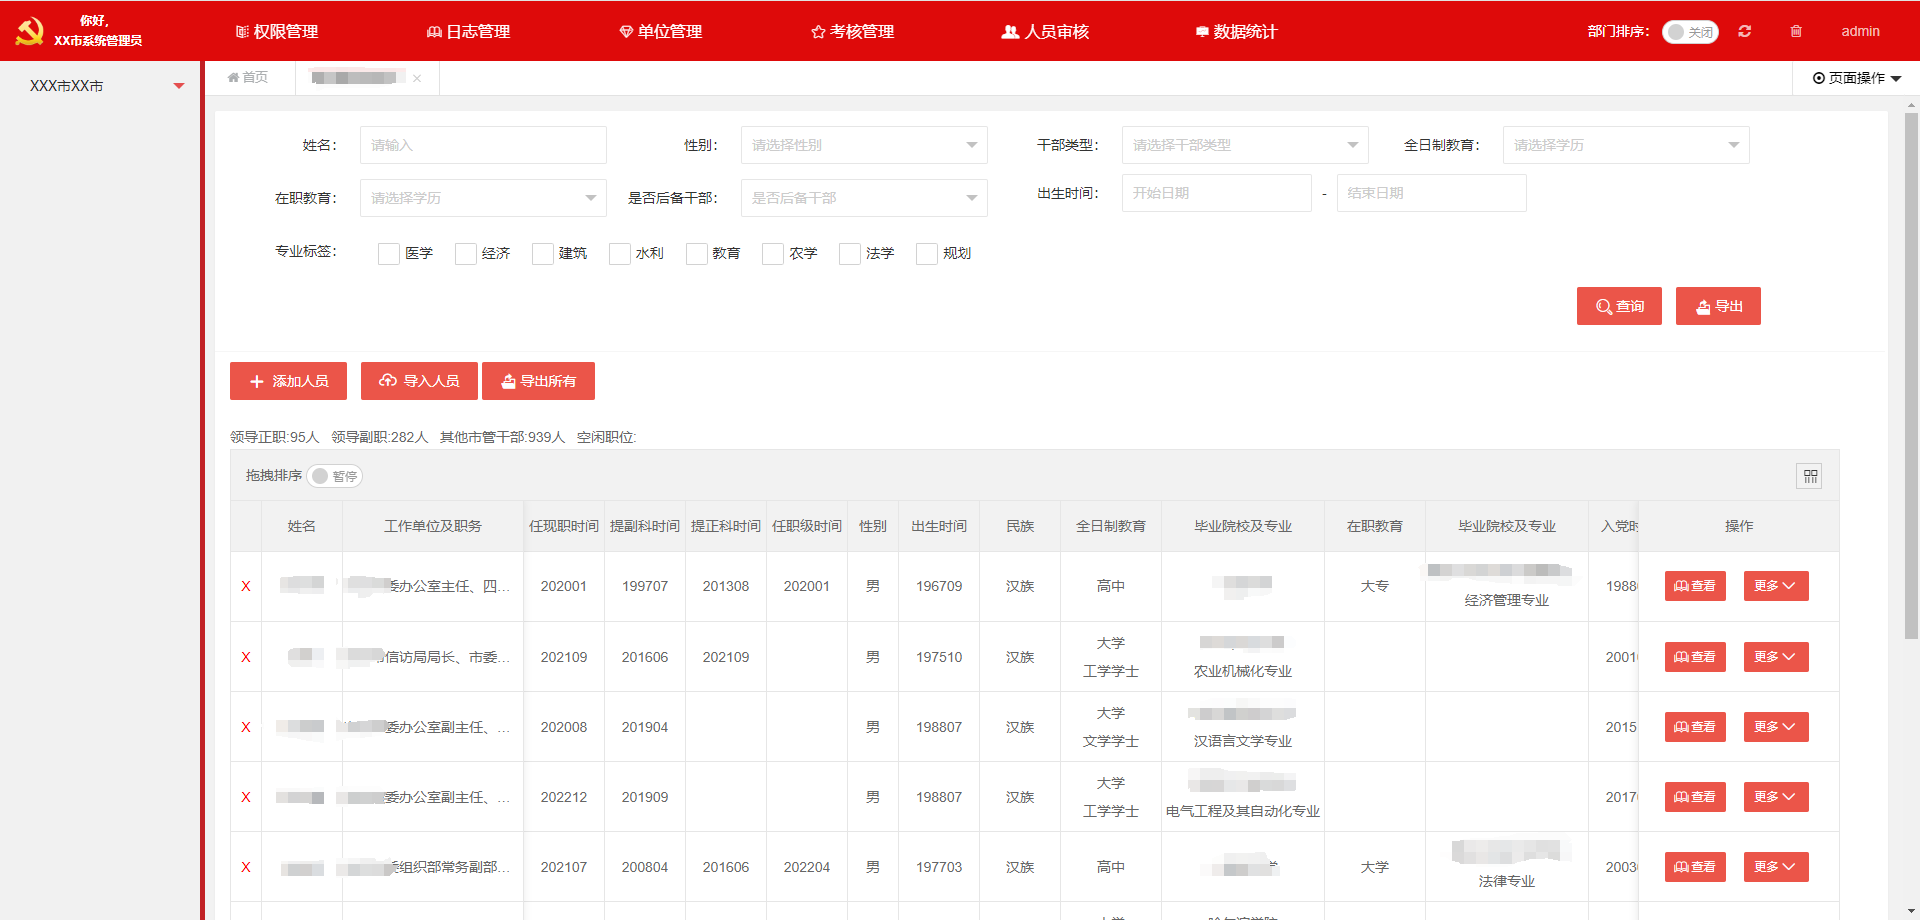Screen dimensions: 1920x920
Task: Click the 查询 search button
Action: [x=1619, y=306]
